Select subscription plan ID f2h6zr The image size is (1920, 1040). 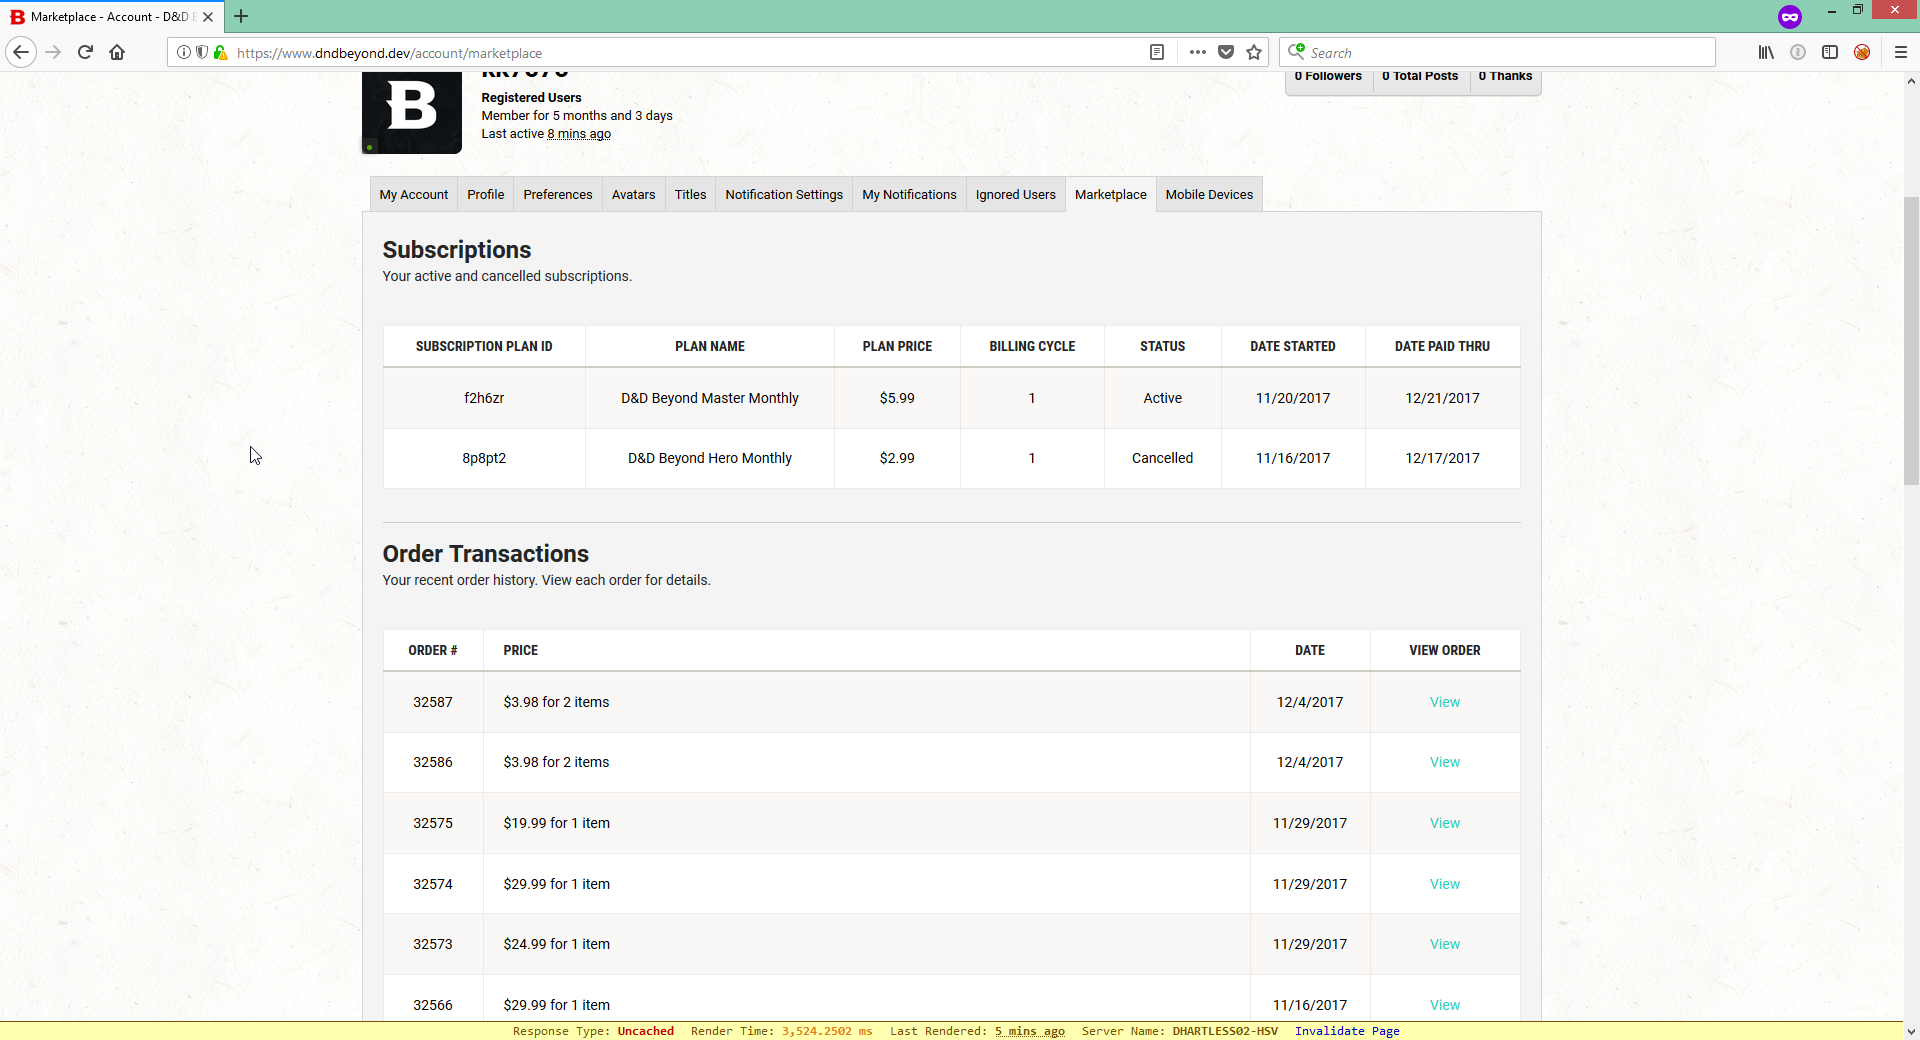484,398
